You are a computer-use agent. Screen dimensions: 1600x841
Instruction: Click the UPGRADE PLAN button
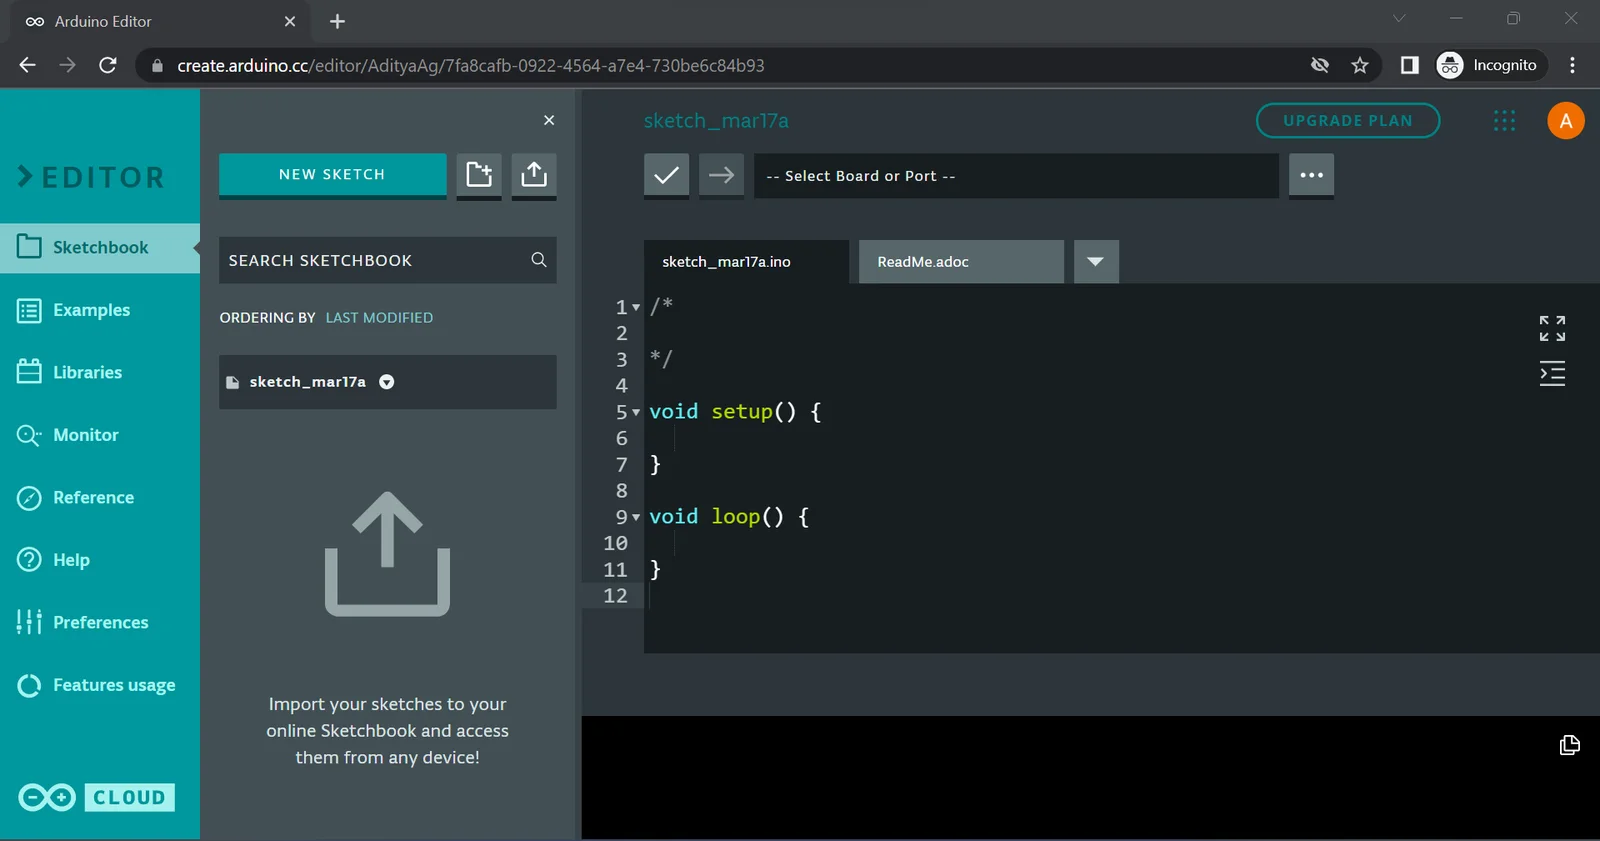1348,121
